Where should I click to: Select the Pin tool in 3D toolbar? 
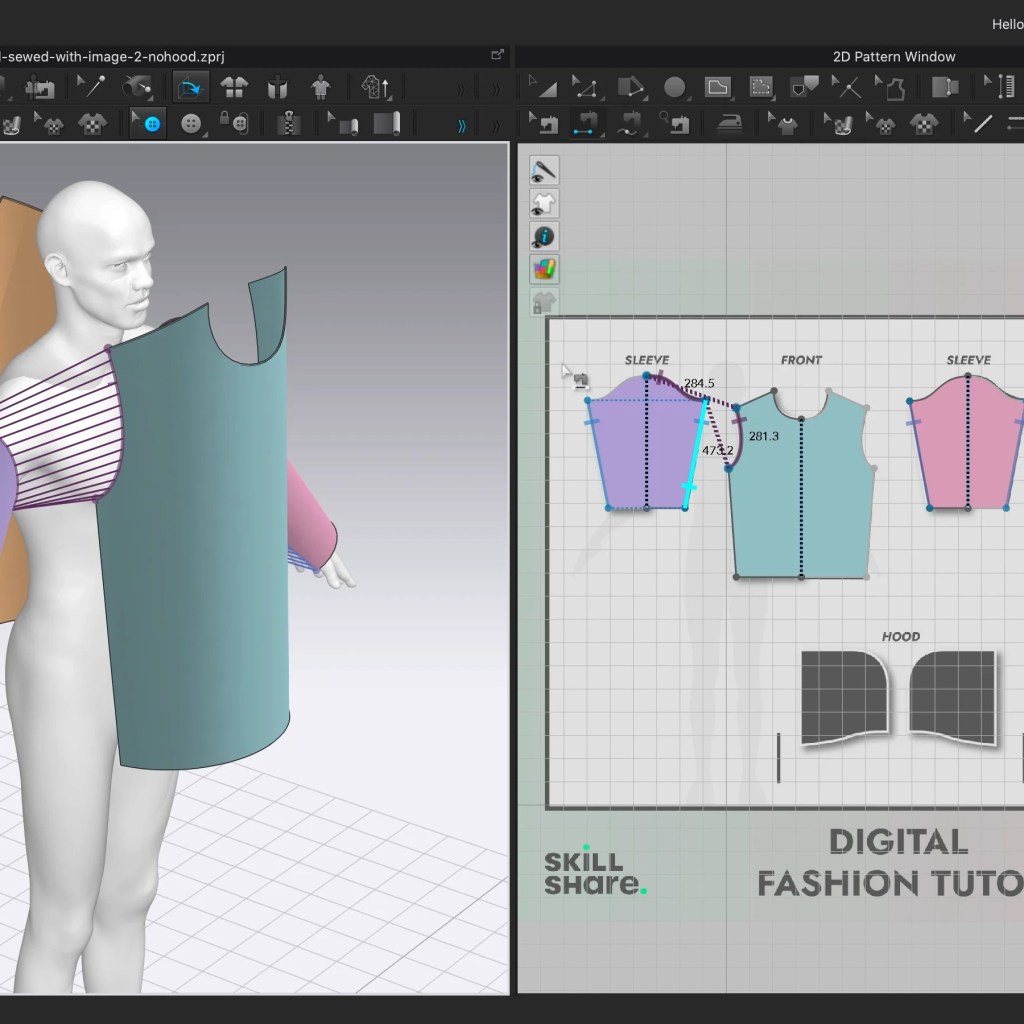(91, 86)
